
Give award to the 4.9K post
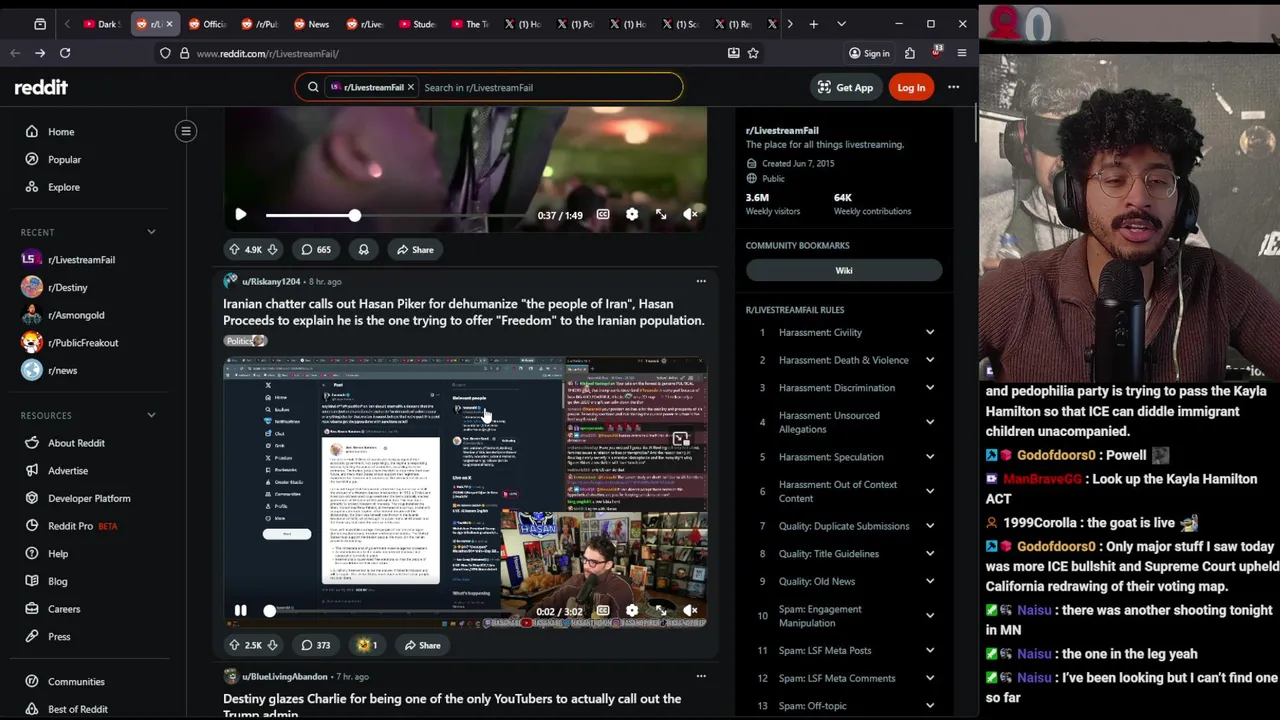click(x=364, y=250)
